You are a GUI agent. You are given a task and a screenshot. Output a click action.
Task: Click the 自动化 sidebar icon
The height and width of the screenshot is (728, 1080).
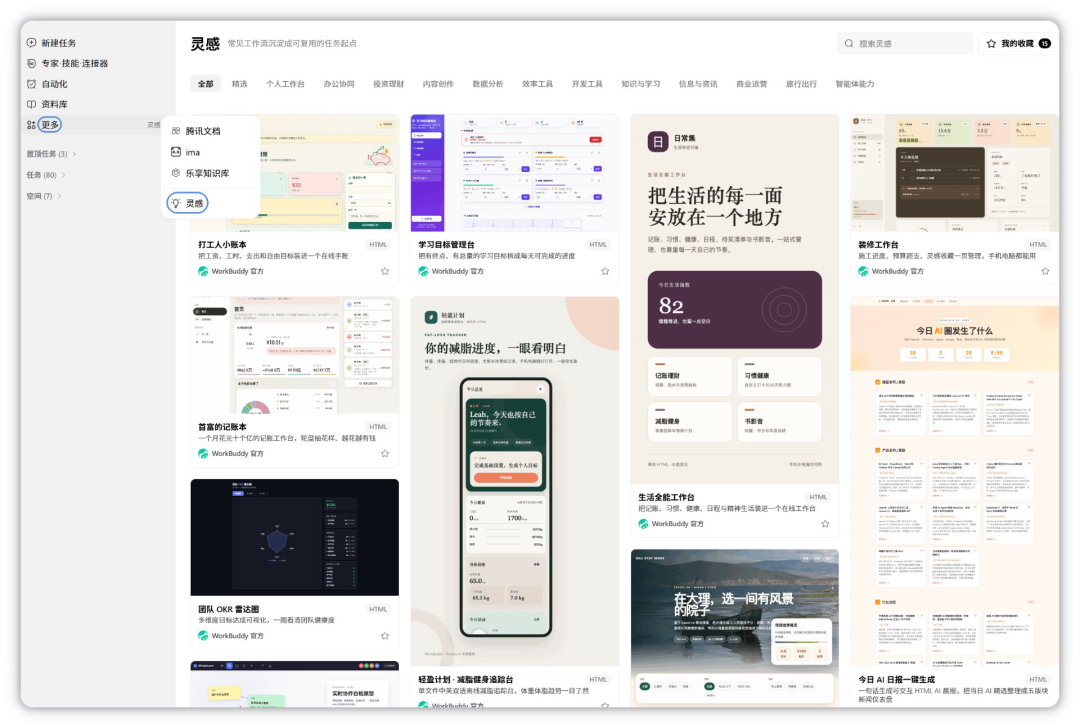(32, 84)
